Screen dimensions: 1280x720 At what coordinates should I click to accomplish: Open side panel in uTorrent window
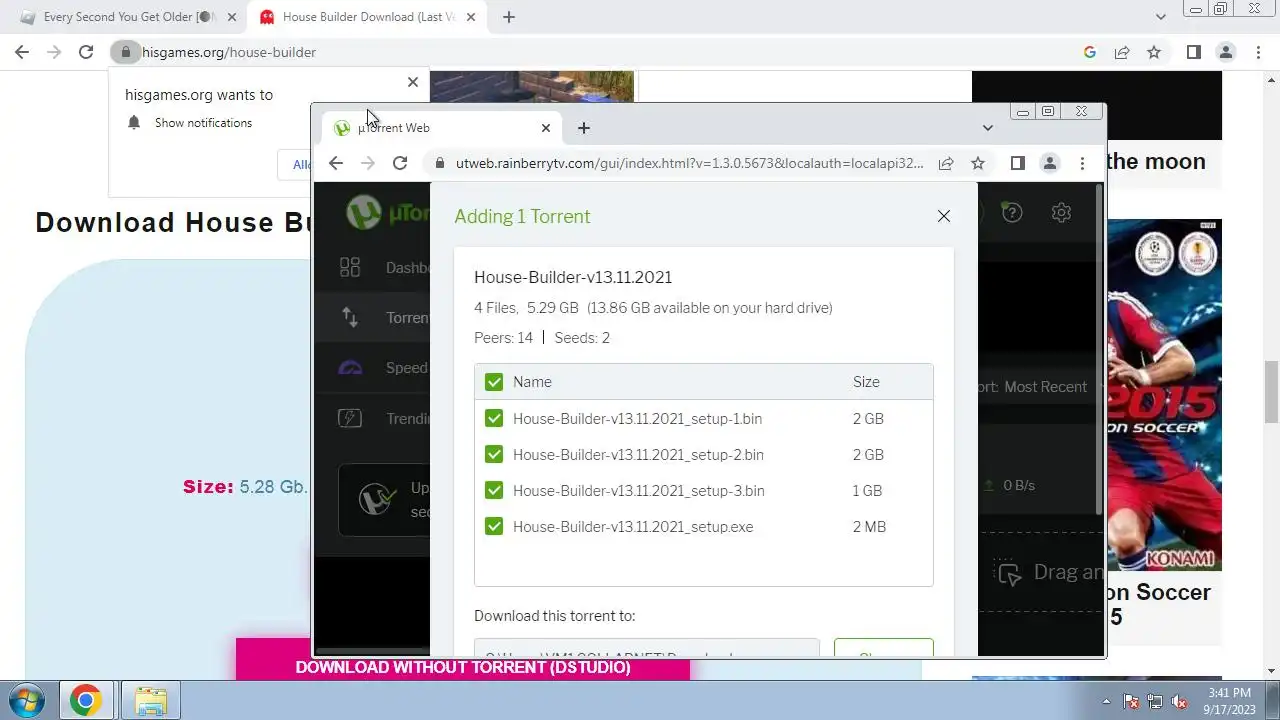point(1018,163)
